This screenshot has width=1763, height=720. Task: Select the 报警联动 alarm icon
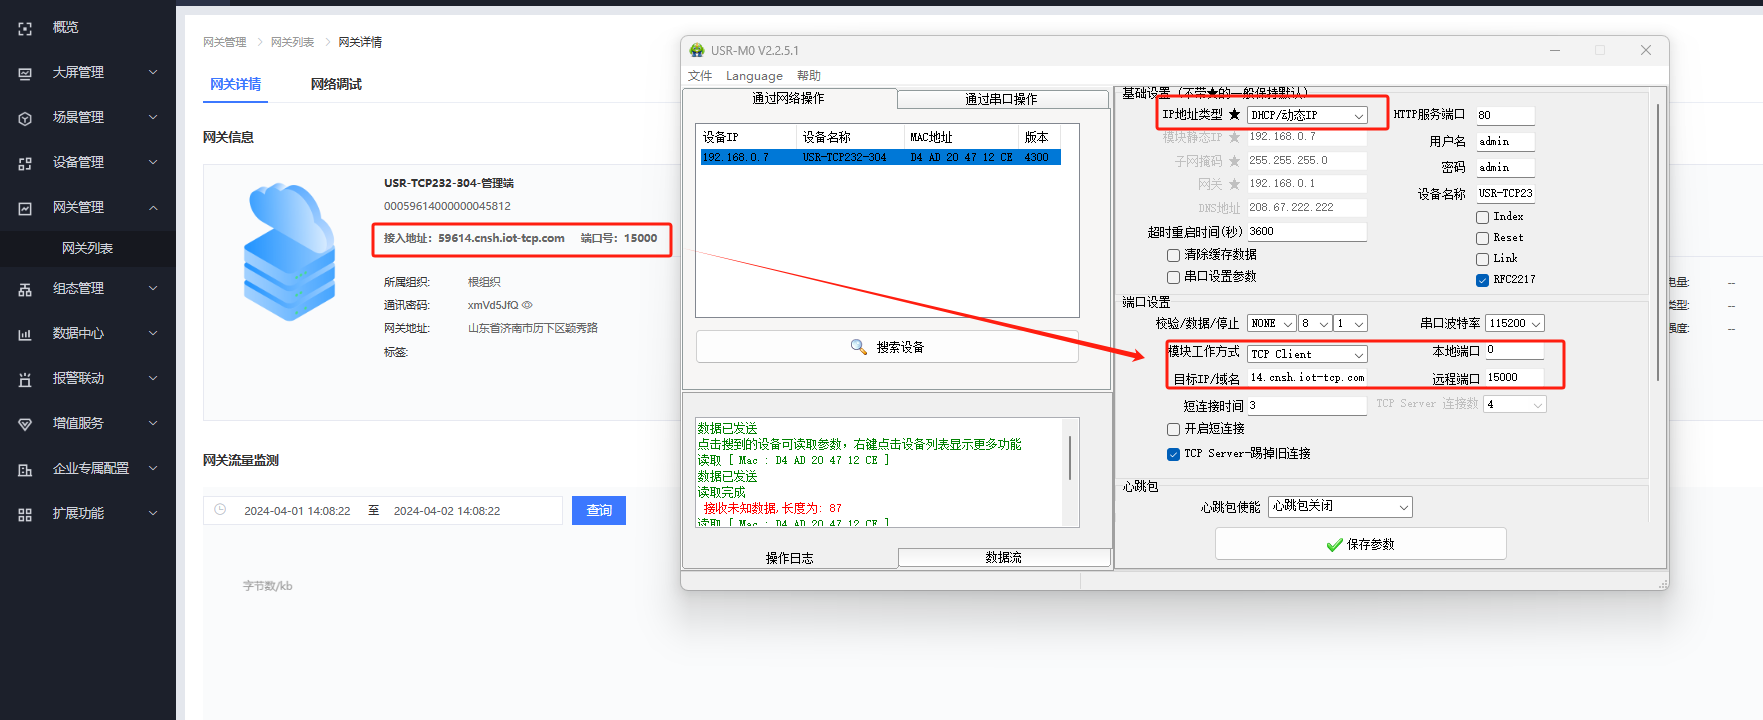25,379
